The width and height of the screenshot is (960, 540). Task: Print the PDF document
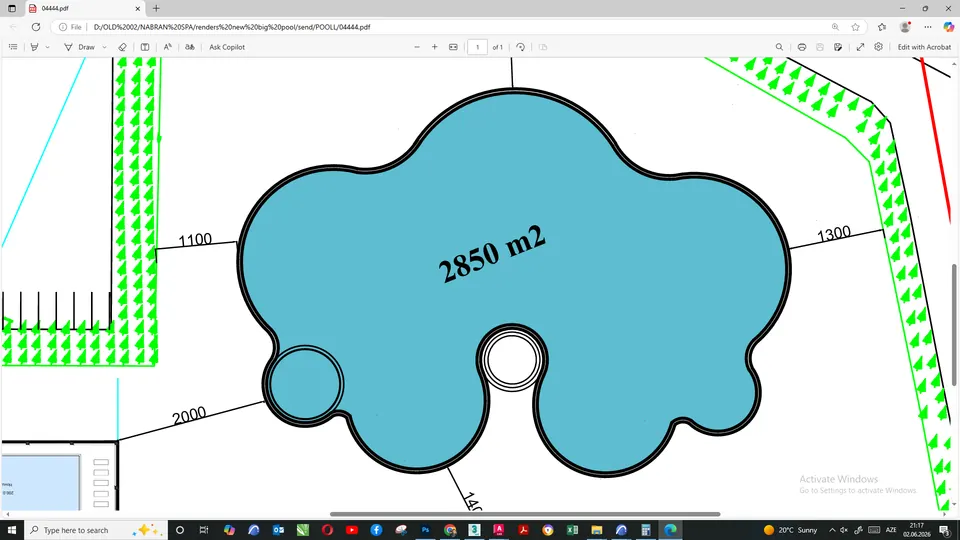pos(801,47)
